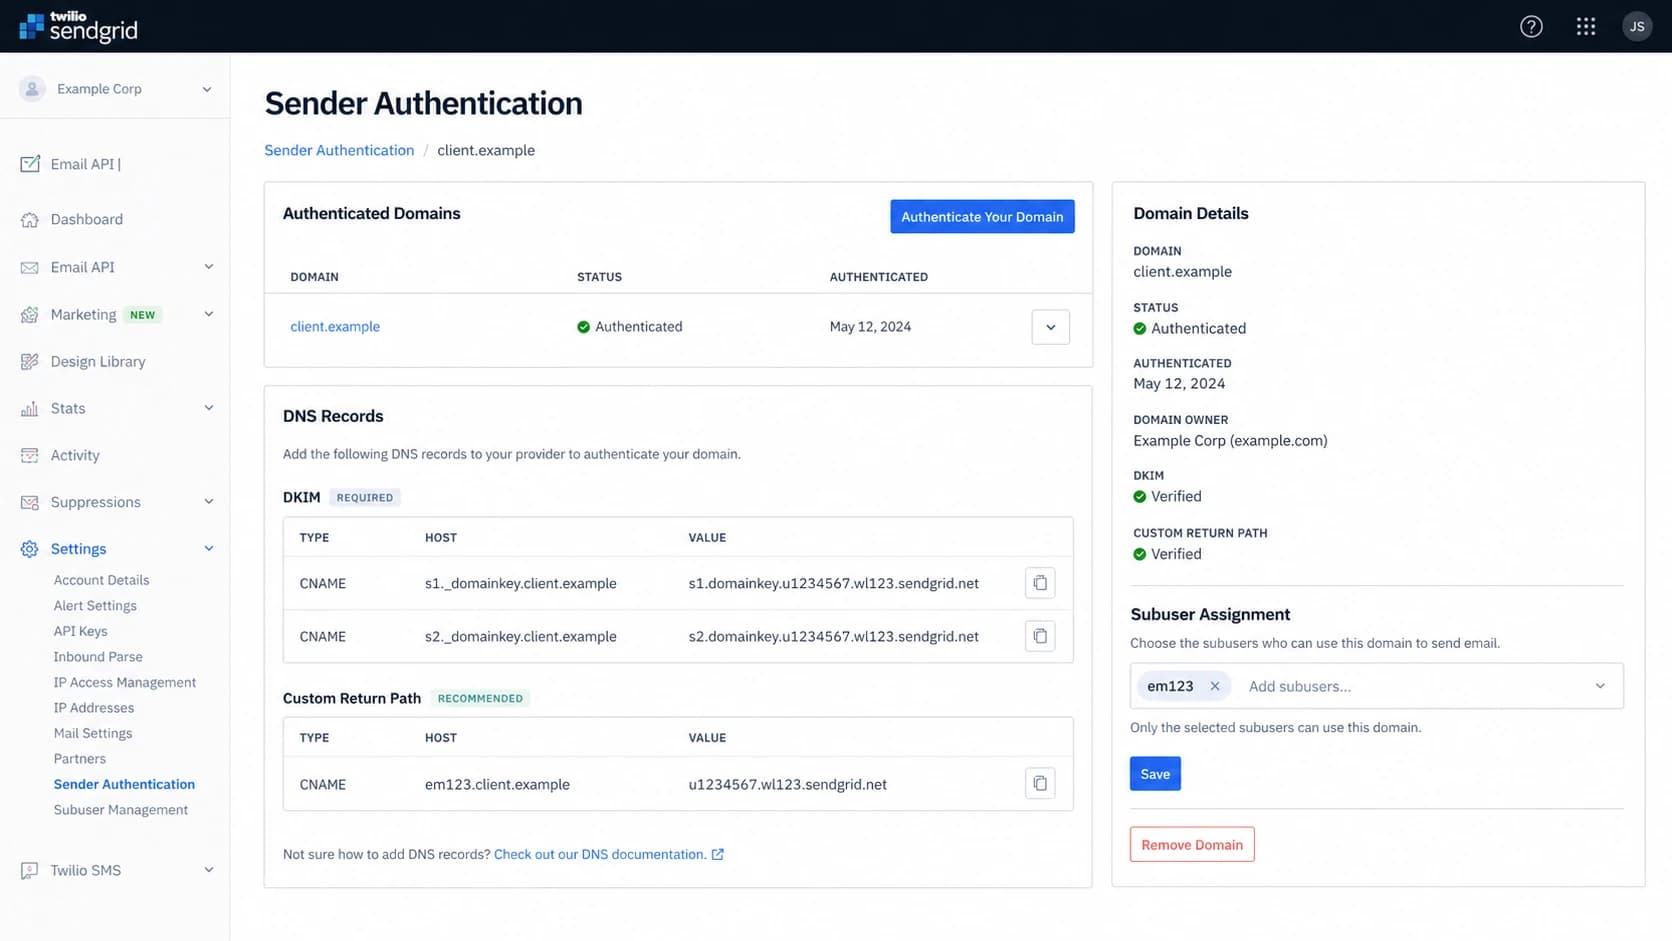The width and height of the screenshot is (1672, 941).
Task: Click the Stats bar chart icon
Action: pyautogui.click(x=30, y=409)
